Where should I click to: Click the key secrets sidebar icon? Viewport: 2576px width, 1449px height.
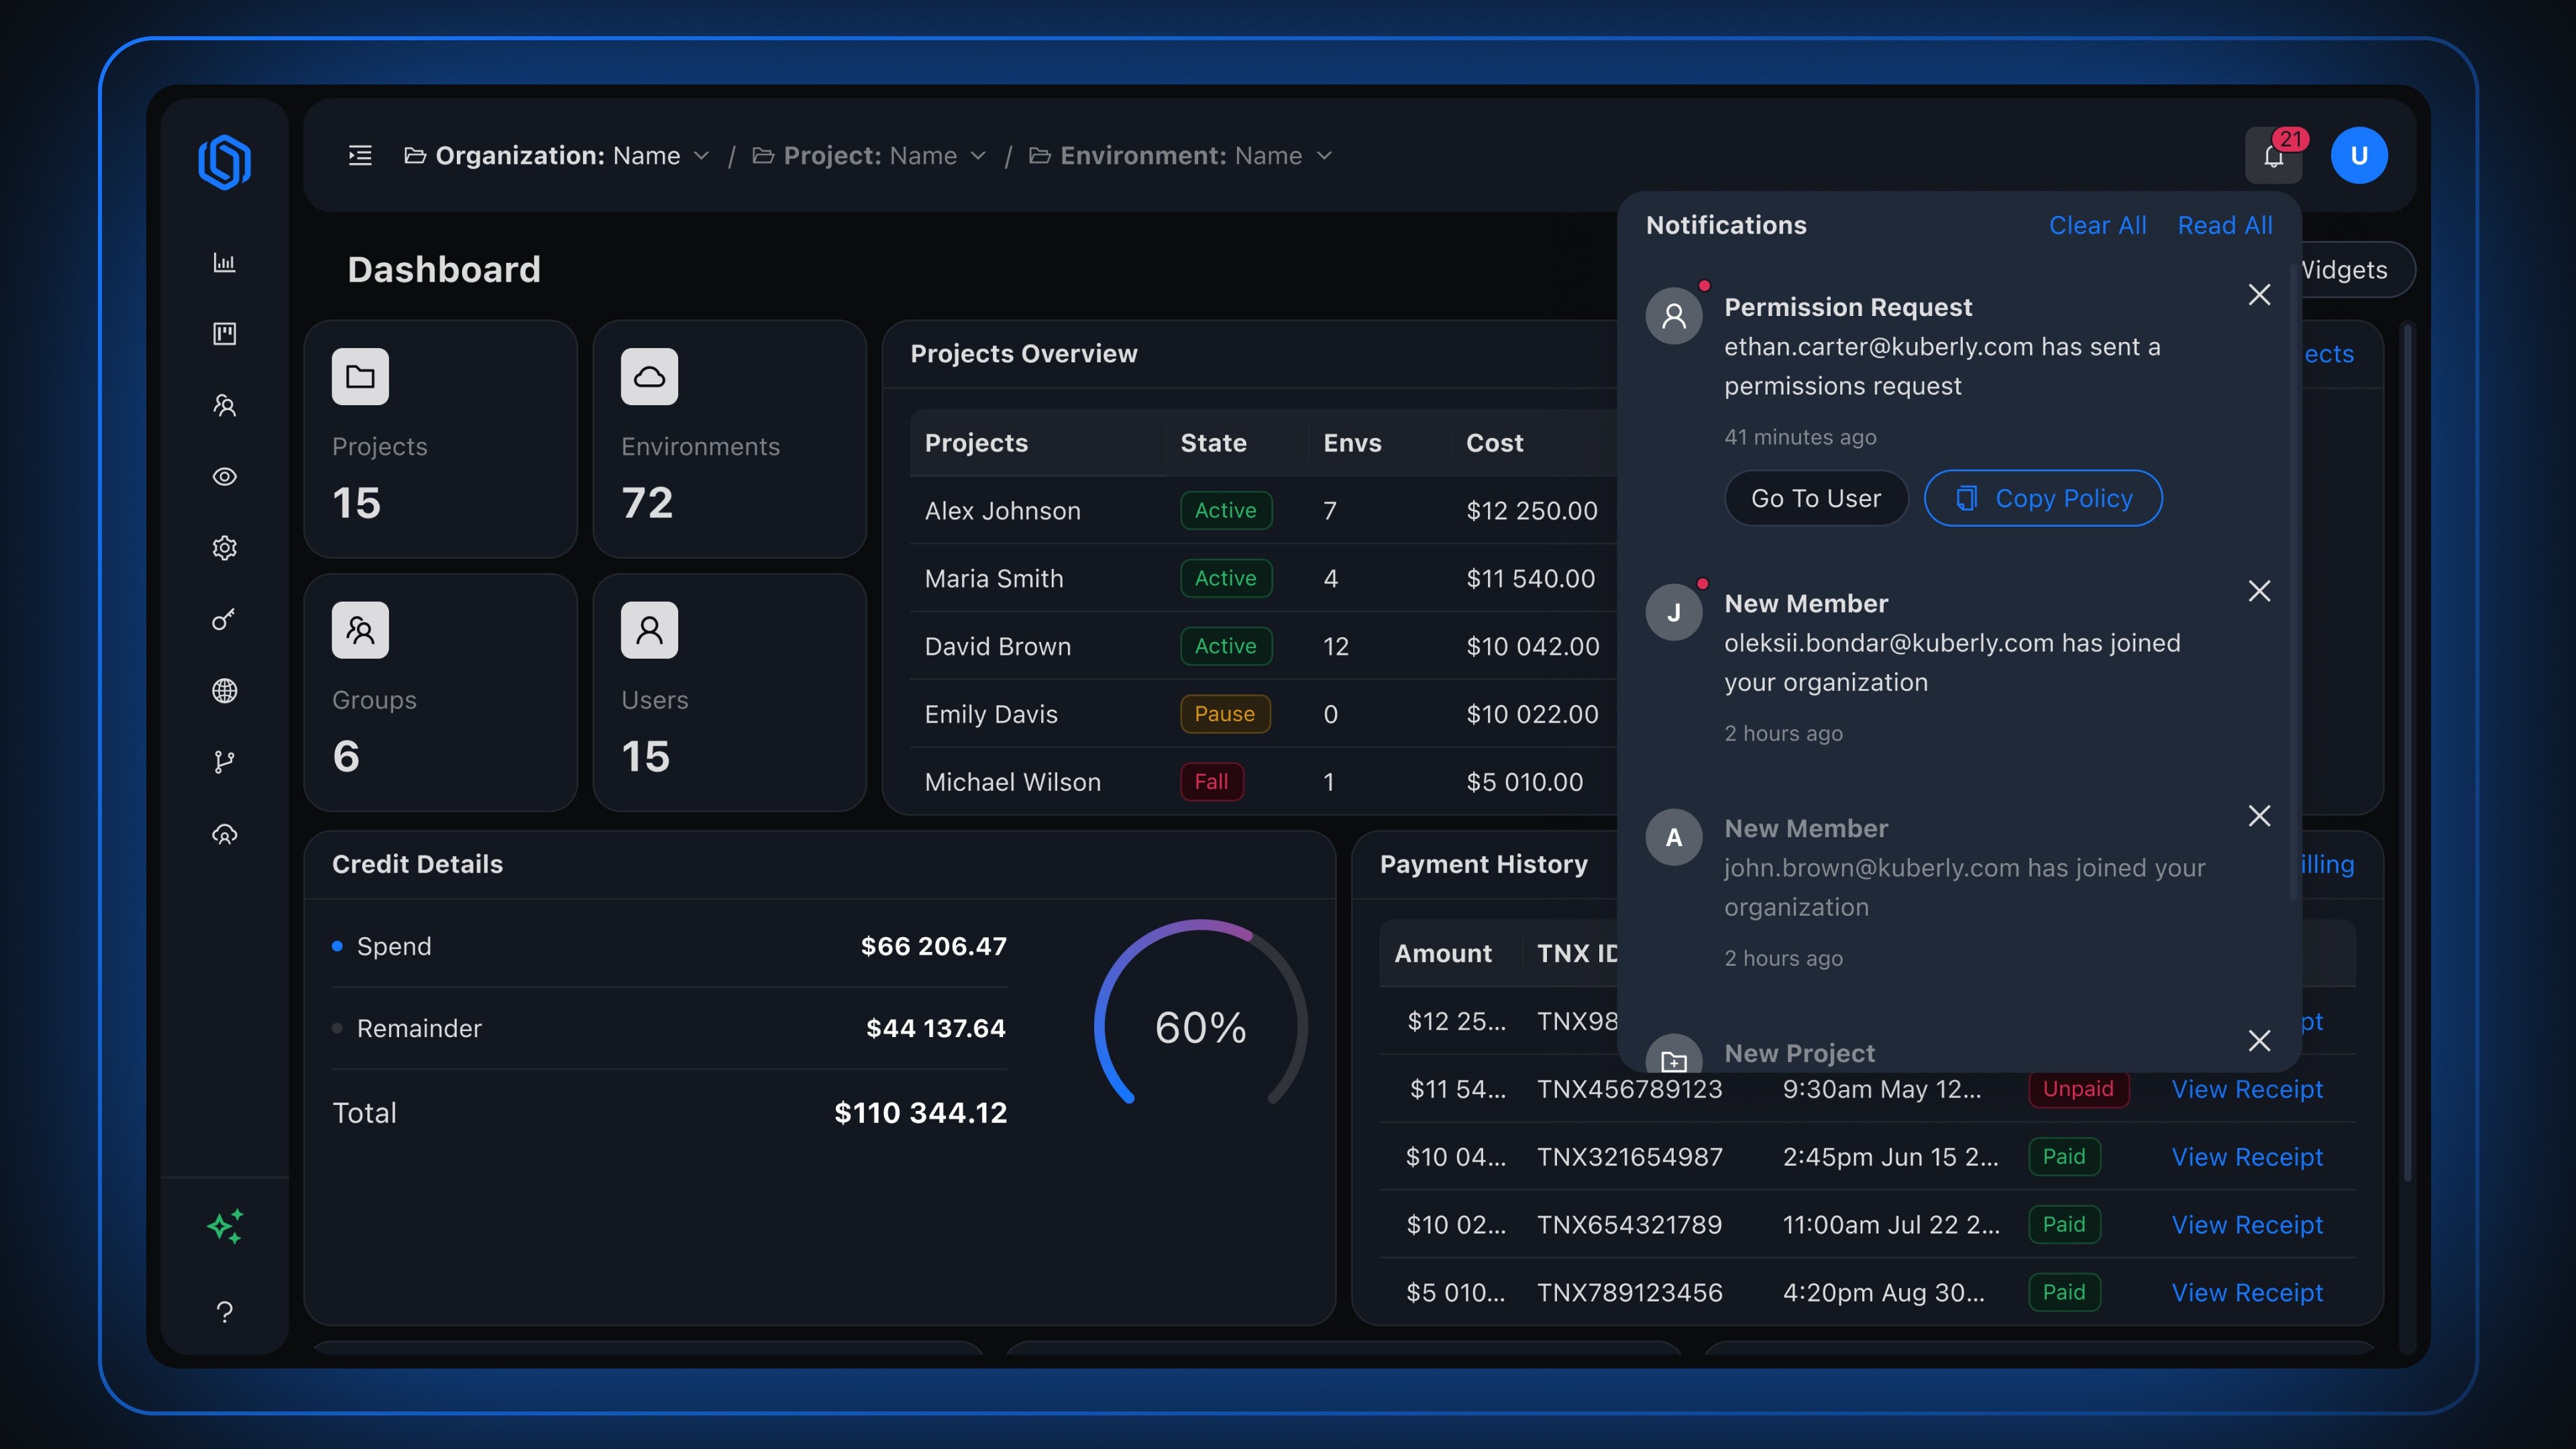pos(224,619)
